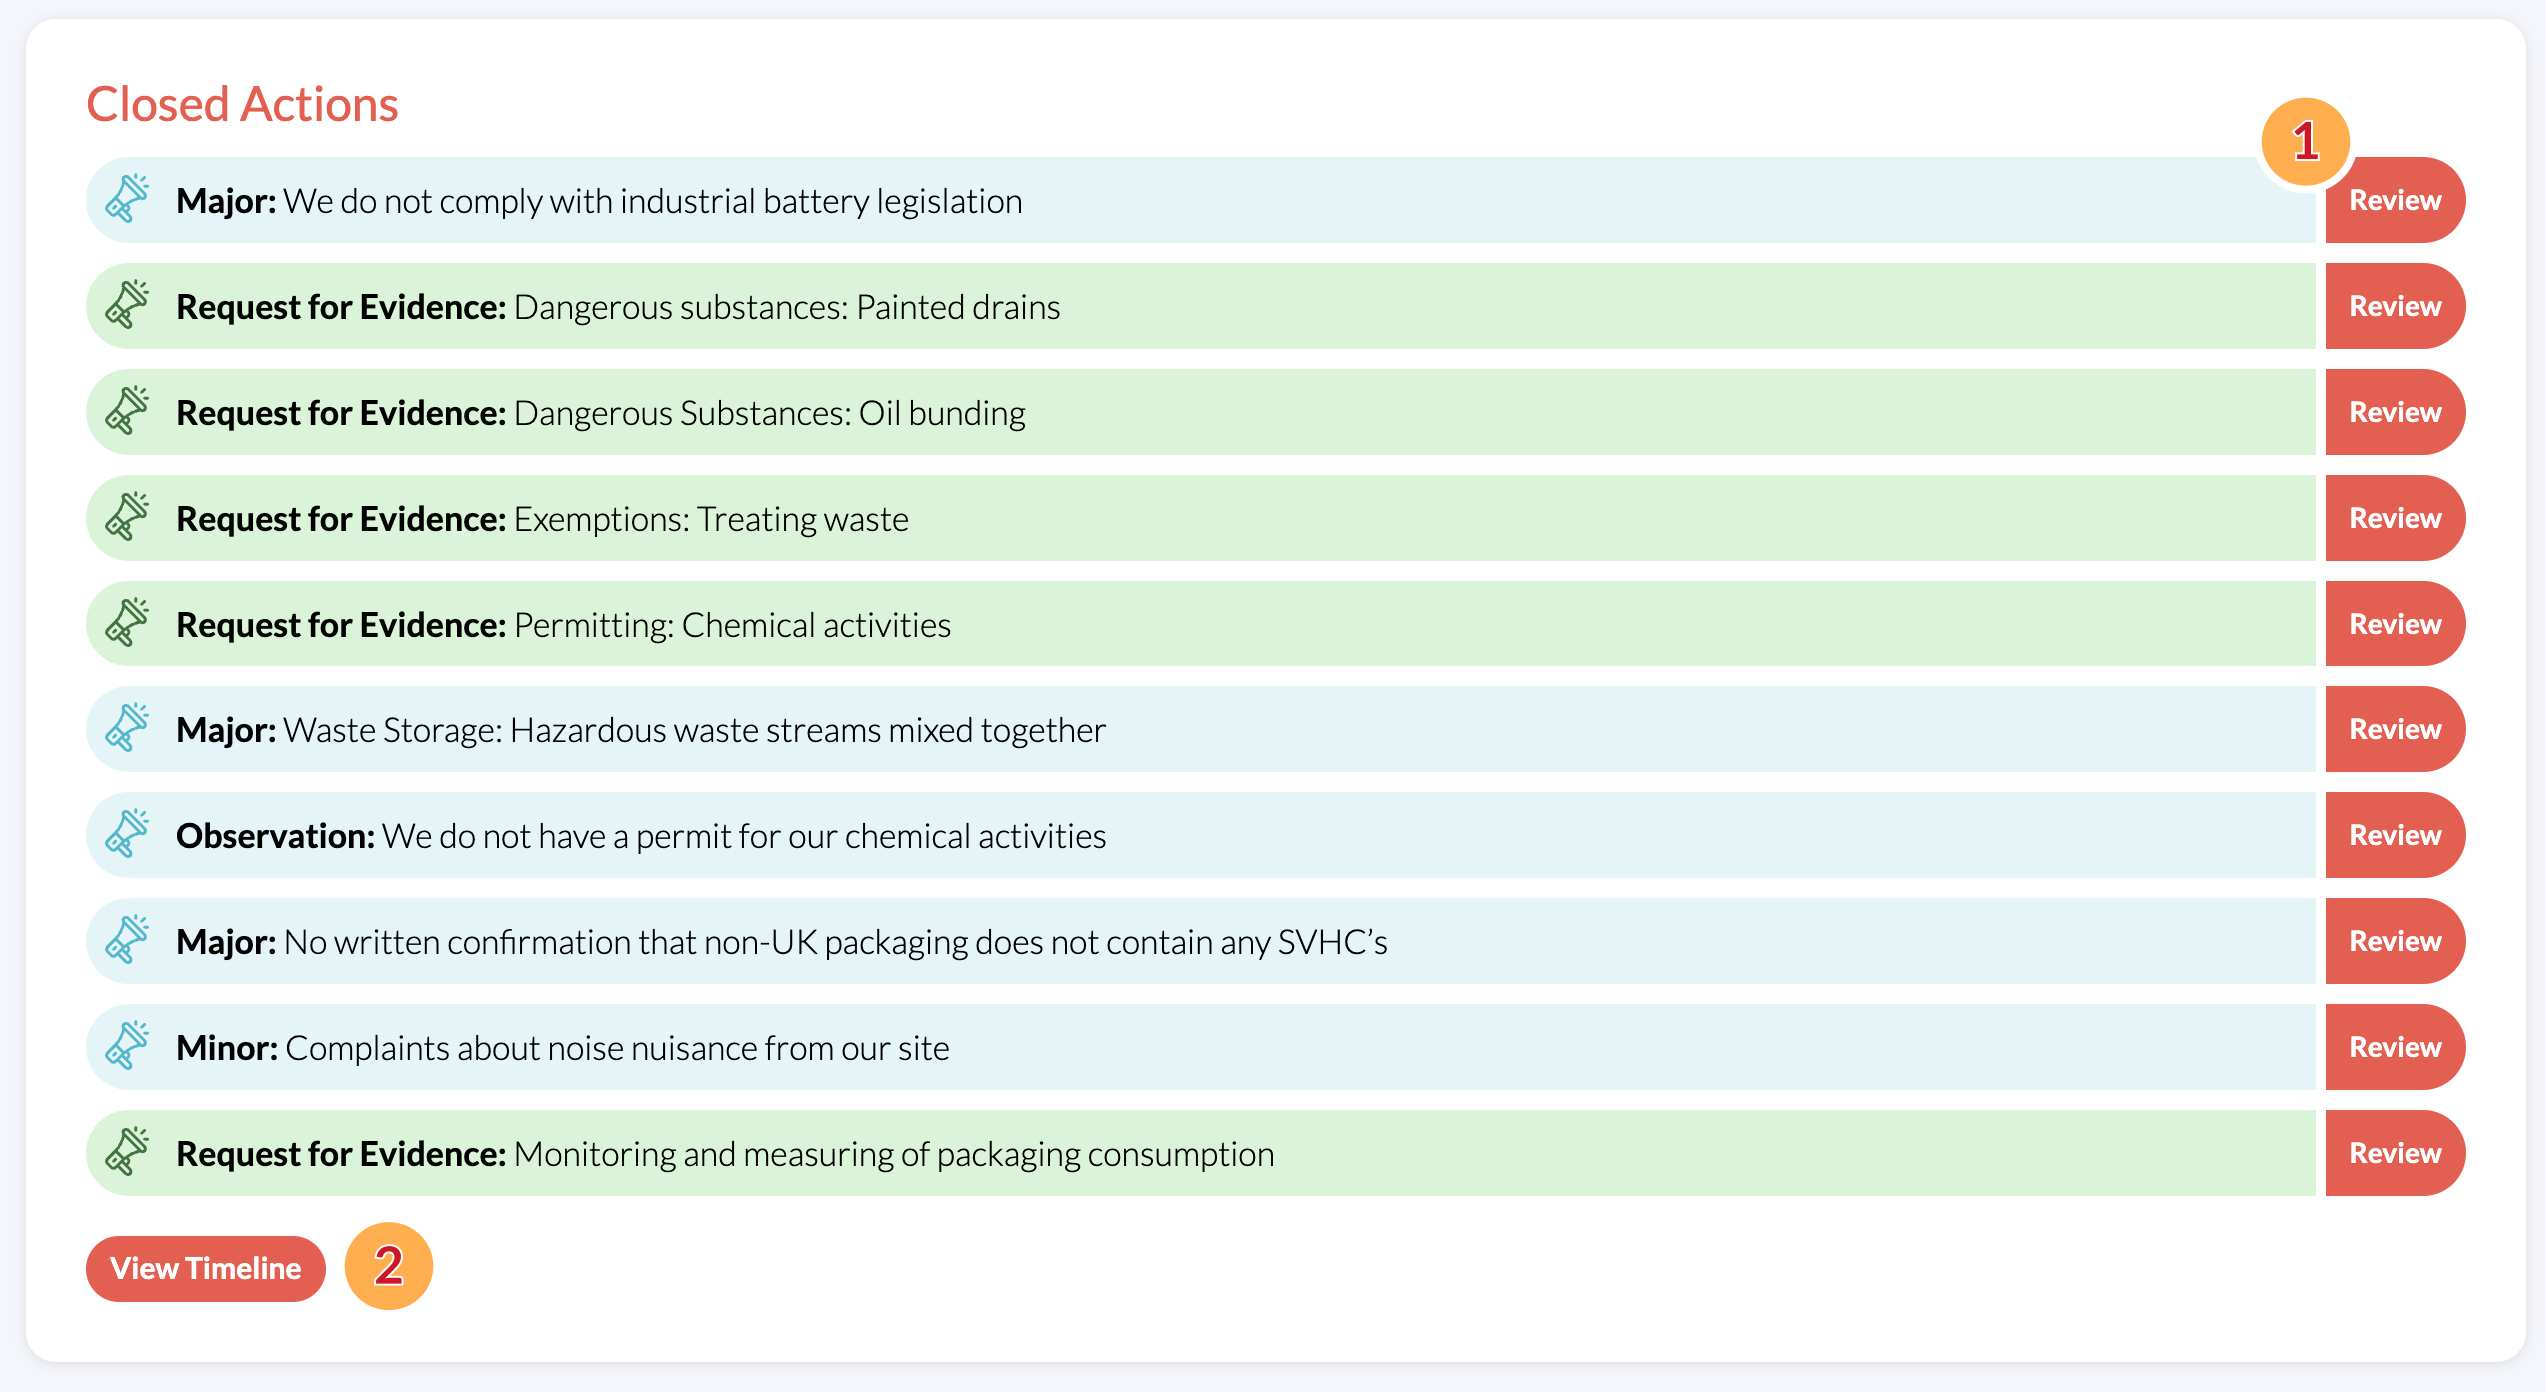Click megaphone icon on noise nuisance row
This screenshot has height=1392, width=2546.
127,1046
